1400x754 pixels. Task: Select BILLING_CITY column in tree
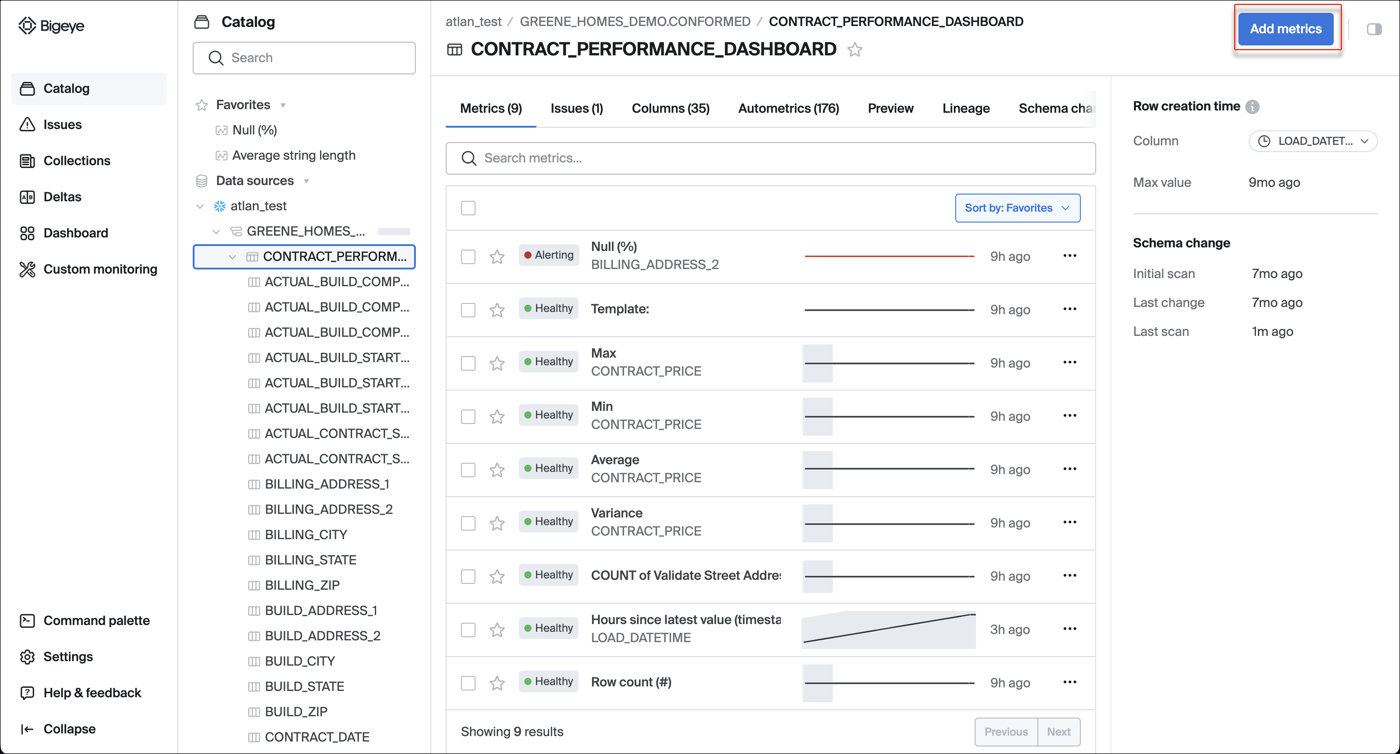(306, 535)
